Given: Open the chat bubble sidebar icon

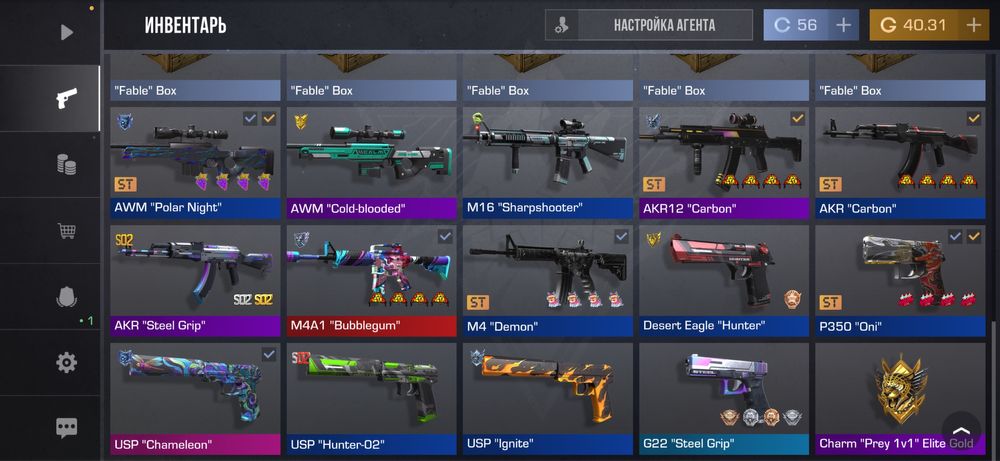Looking at the screenshot, I should coord(66,427).
